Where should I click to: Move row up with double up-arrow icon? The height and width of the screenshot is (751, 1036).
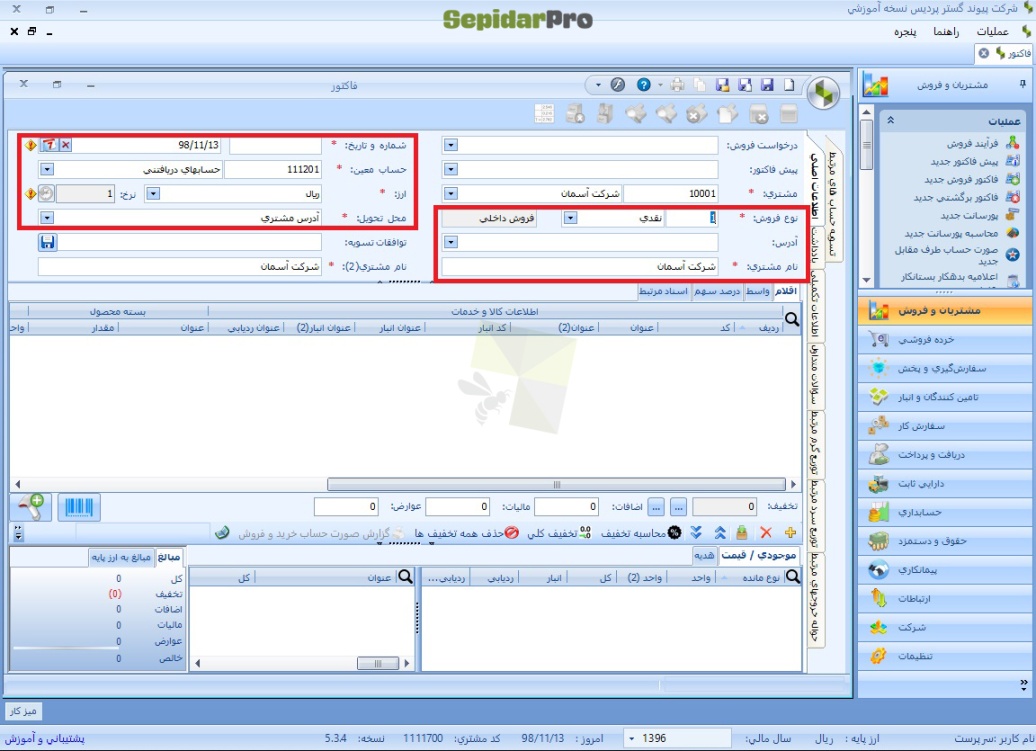[x=720, y=532]
